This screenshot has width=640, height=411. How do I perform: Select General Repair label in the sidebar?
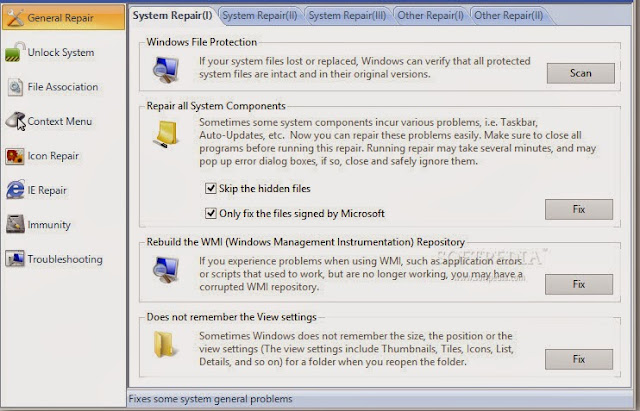tap(60, 18)
